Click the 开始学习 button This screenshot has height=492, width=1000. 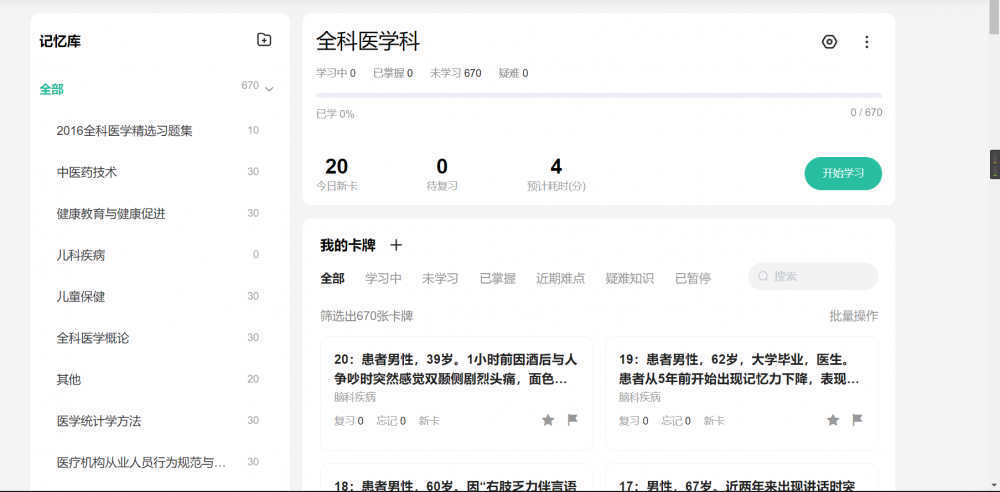coord(843,174)
